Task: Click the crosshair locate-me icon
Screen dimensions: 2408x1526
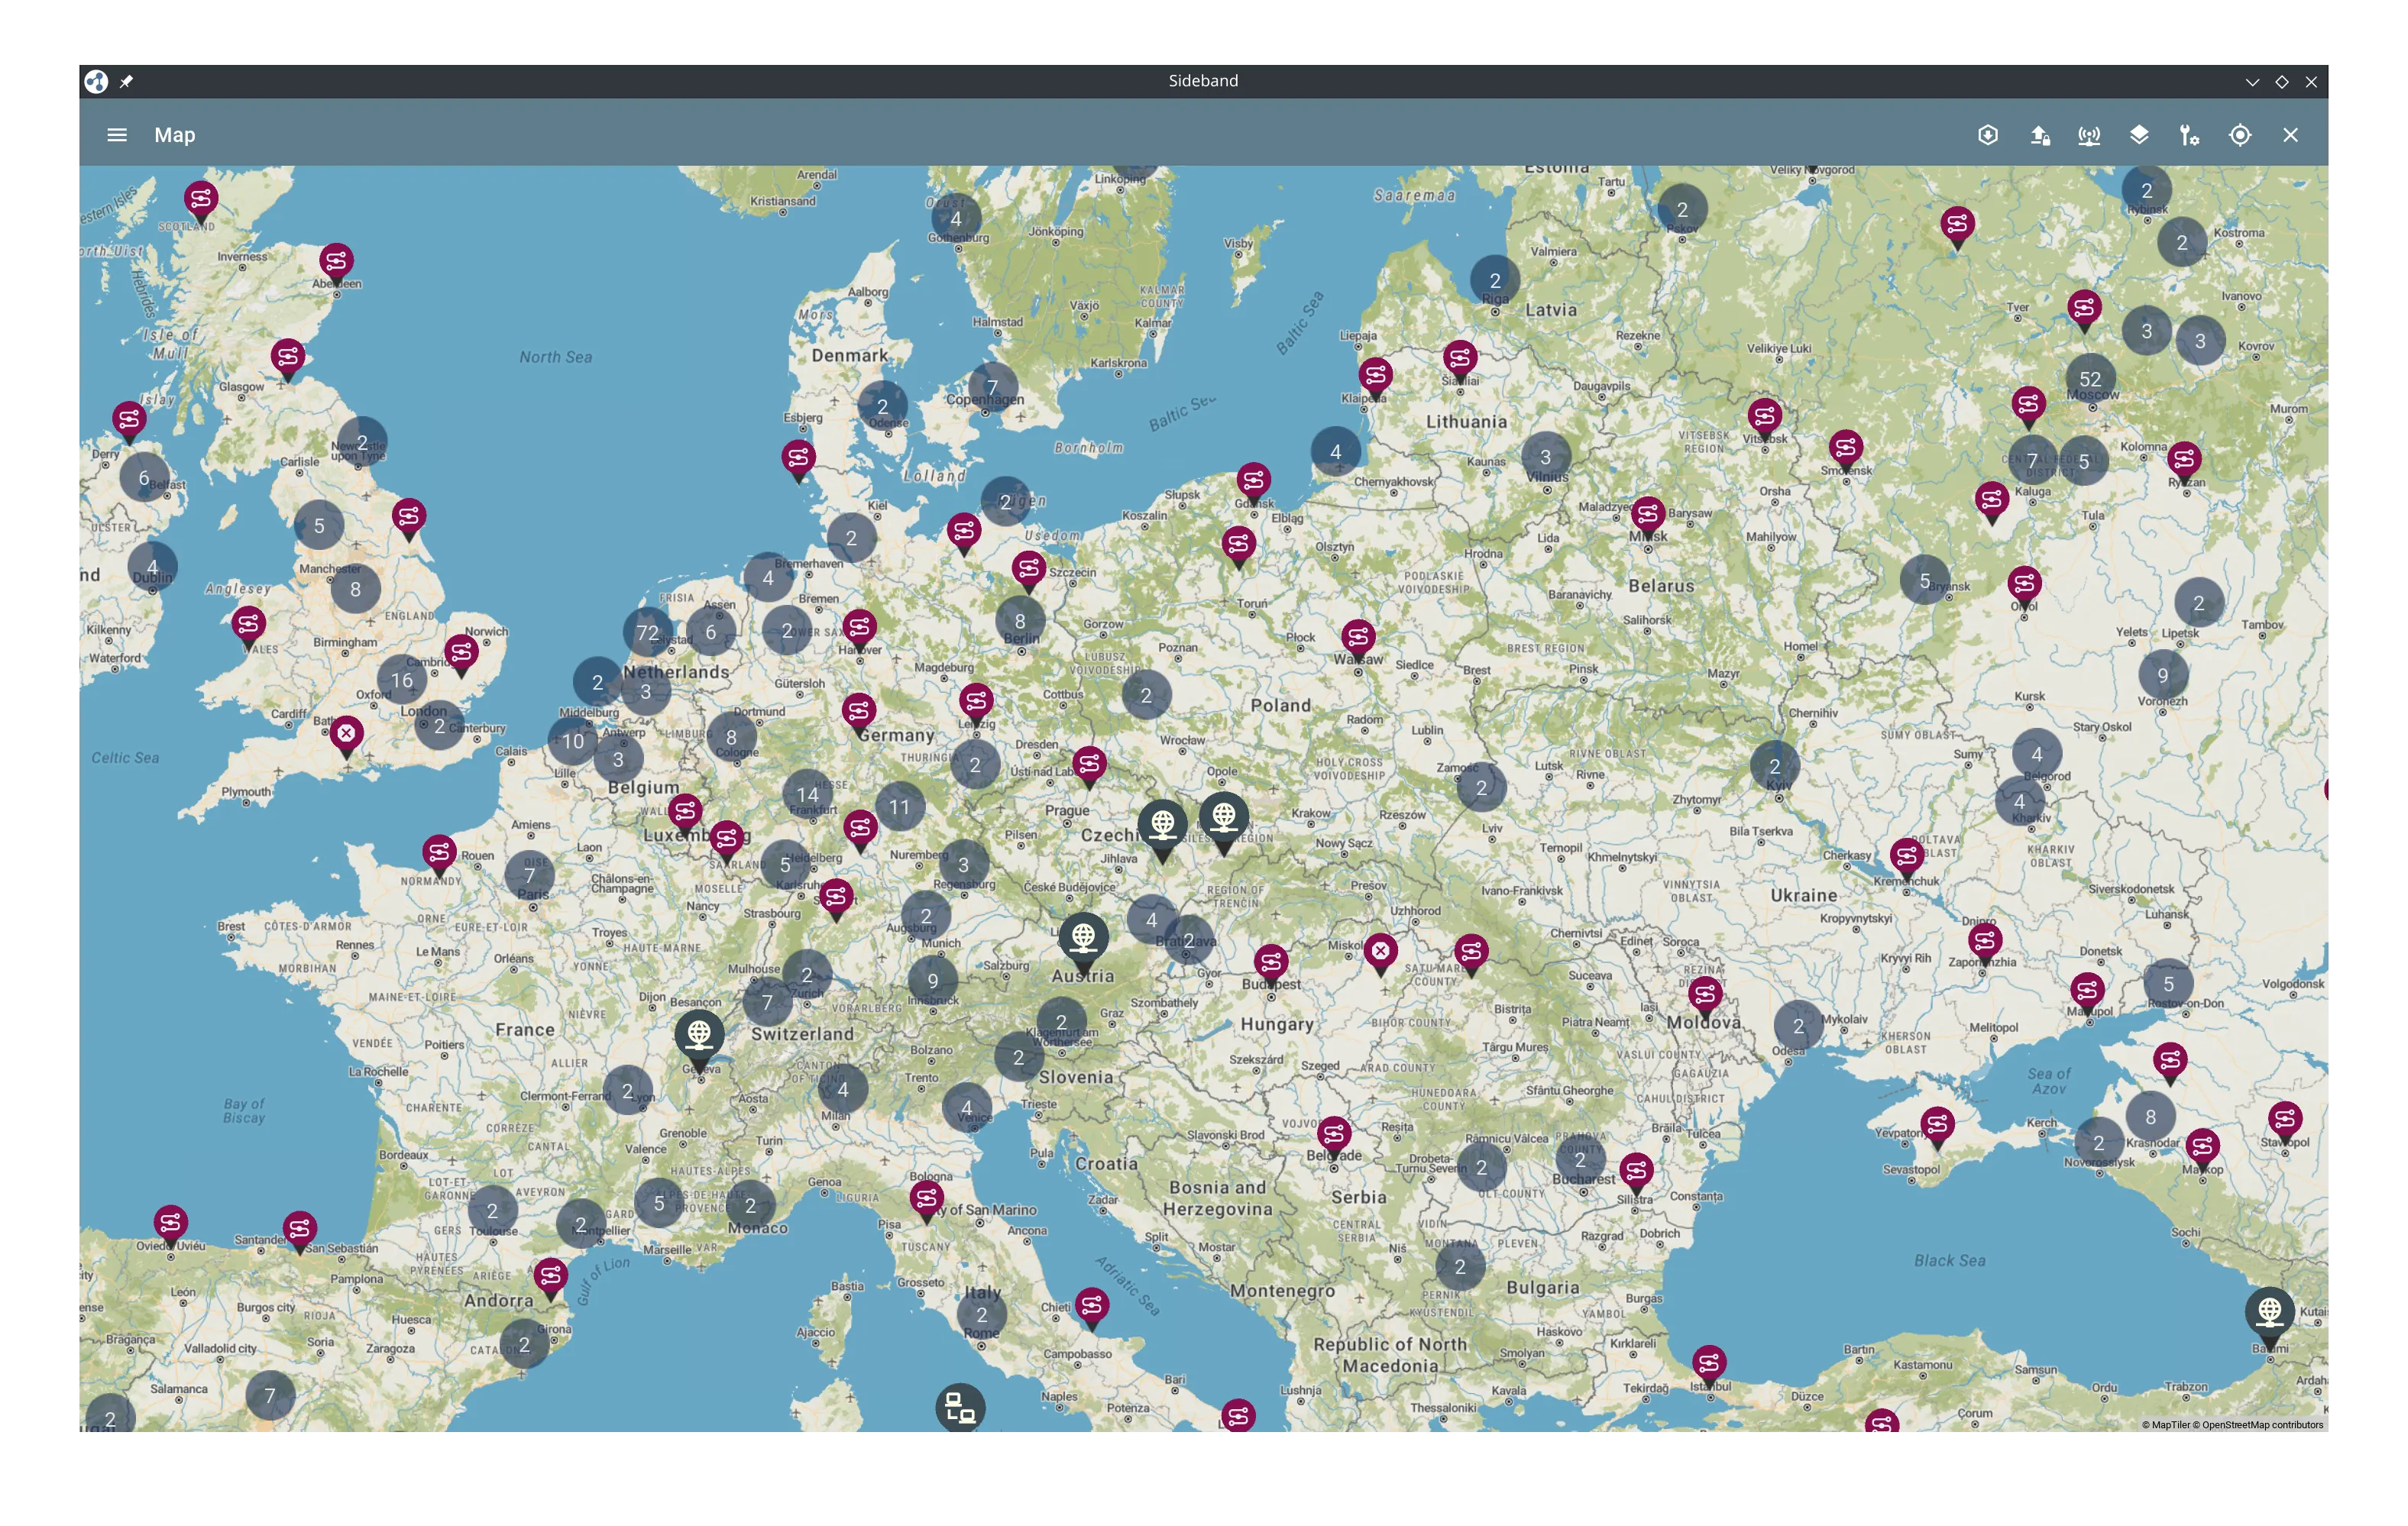Action: pyautogui.click(x=2240, y=135)
